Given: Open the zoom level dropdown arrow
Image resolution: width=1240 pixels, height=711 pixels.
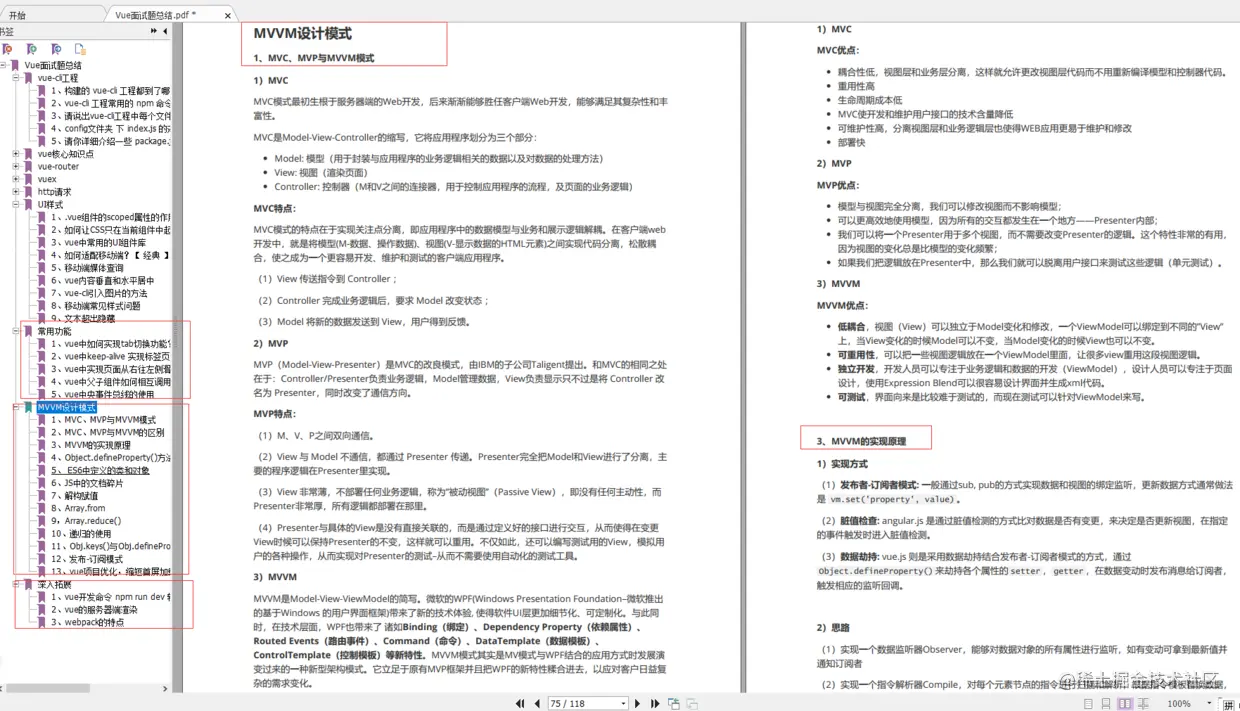Looking at the screenshot, I should [x=1209, y=703].
